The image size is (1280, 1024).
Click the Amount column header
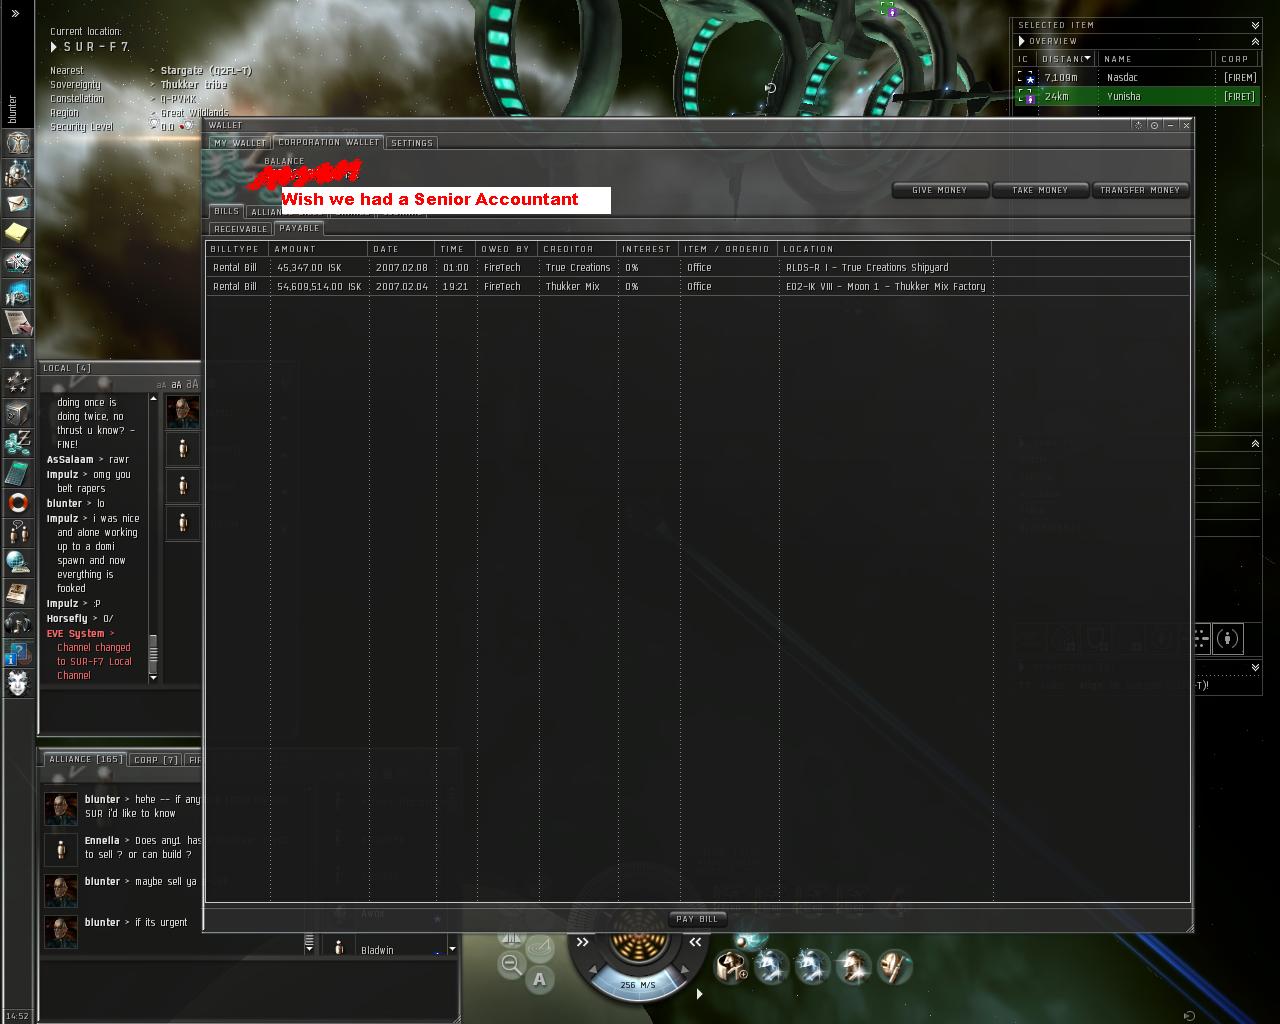[x=320, y=249]
